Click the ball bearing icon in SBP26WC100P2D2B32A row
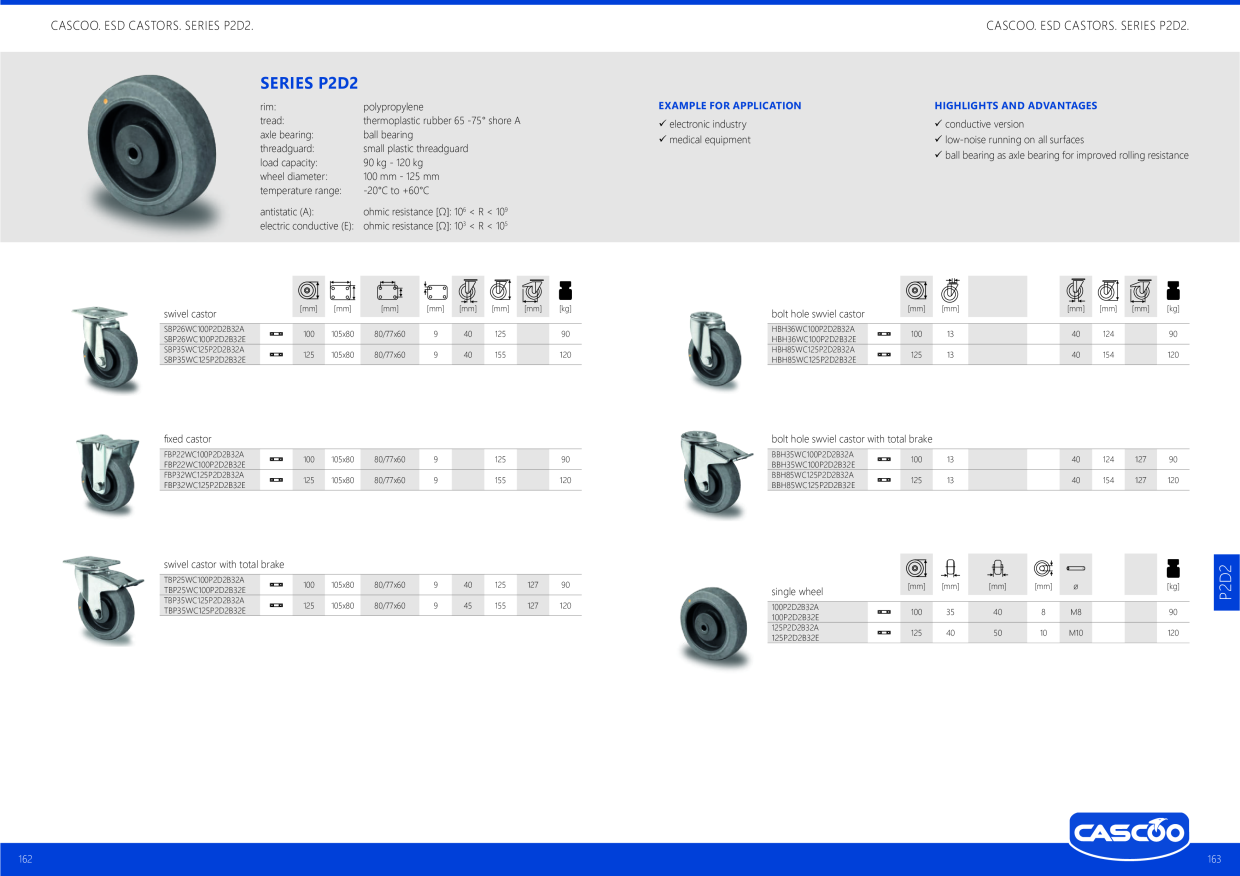The height and width of the screenshot is (876, 1240). click(x=277, y=334)
